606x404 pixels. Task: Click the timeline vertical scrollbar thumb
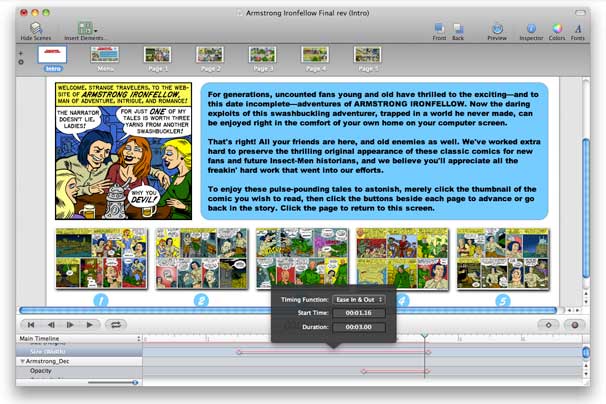[x=586, y=352]
